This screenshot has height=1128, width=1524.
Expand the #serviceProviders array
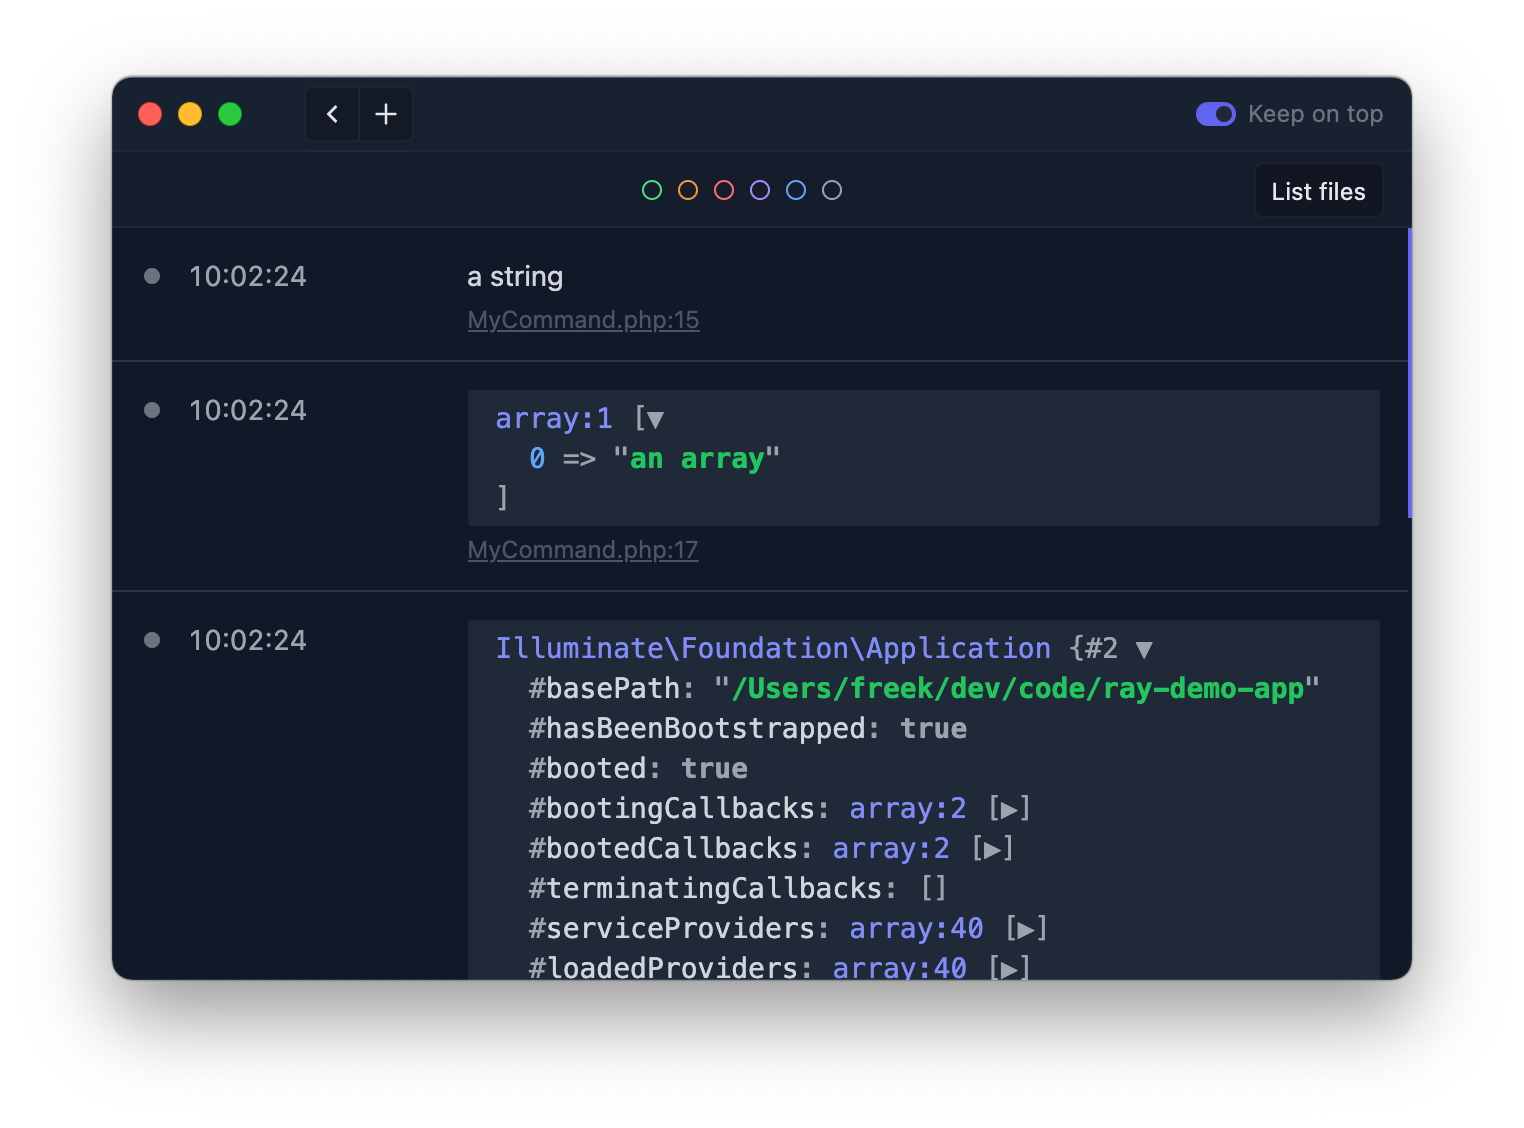1026,929
